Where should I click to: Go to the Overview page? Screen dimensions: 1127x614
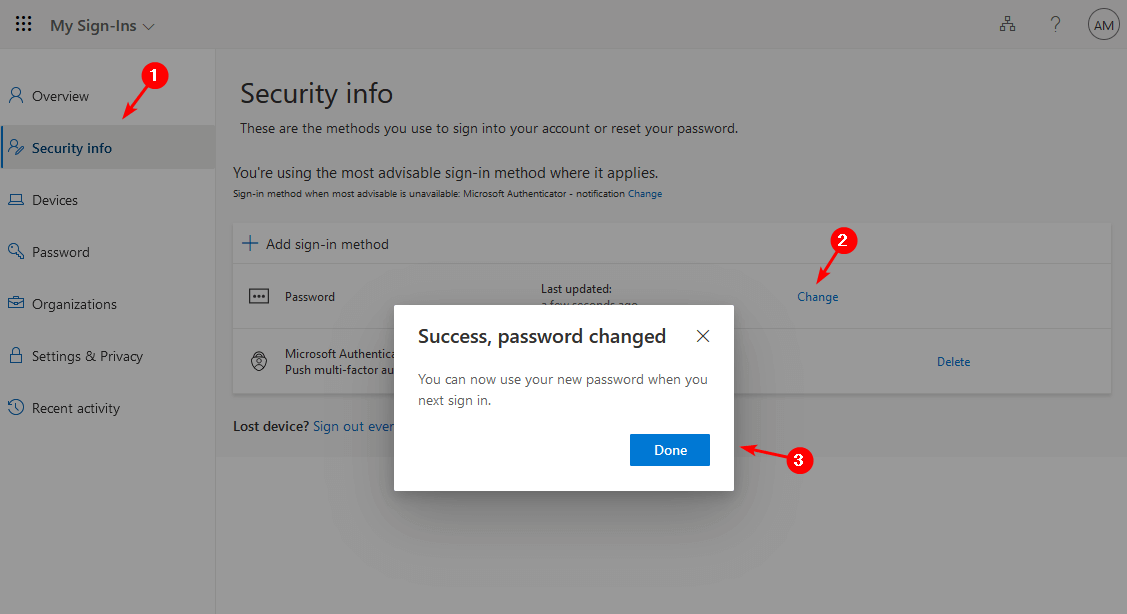60,96
